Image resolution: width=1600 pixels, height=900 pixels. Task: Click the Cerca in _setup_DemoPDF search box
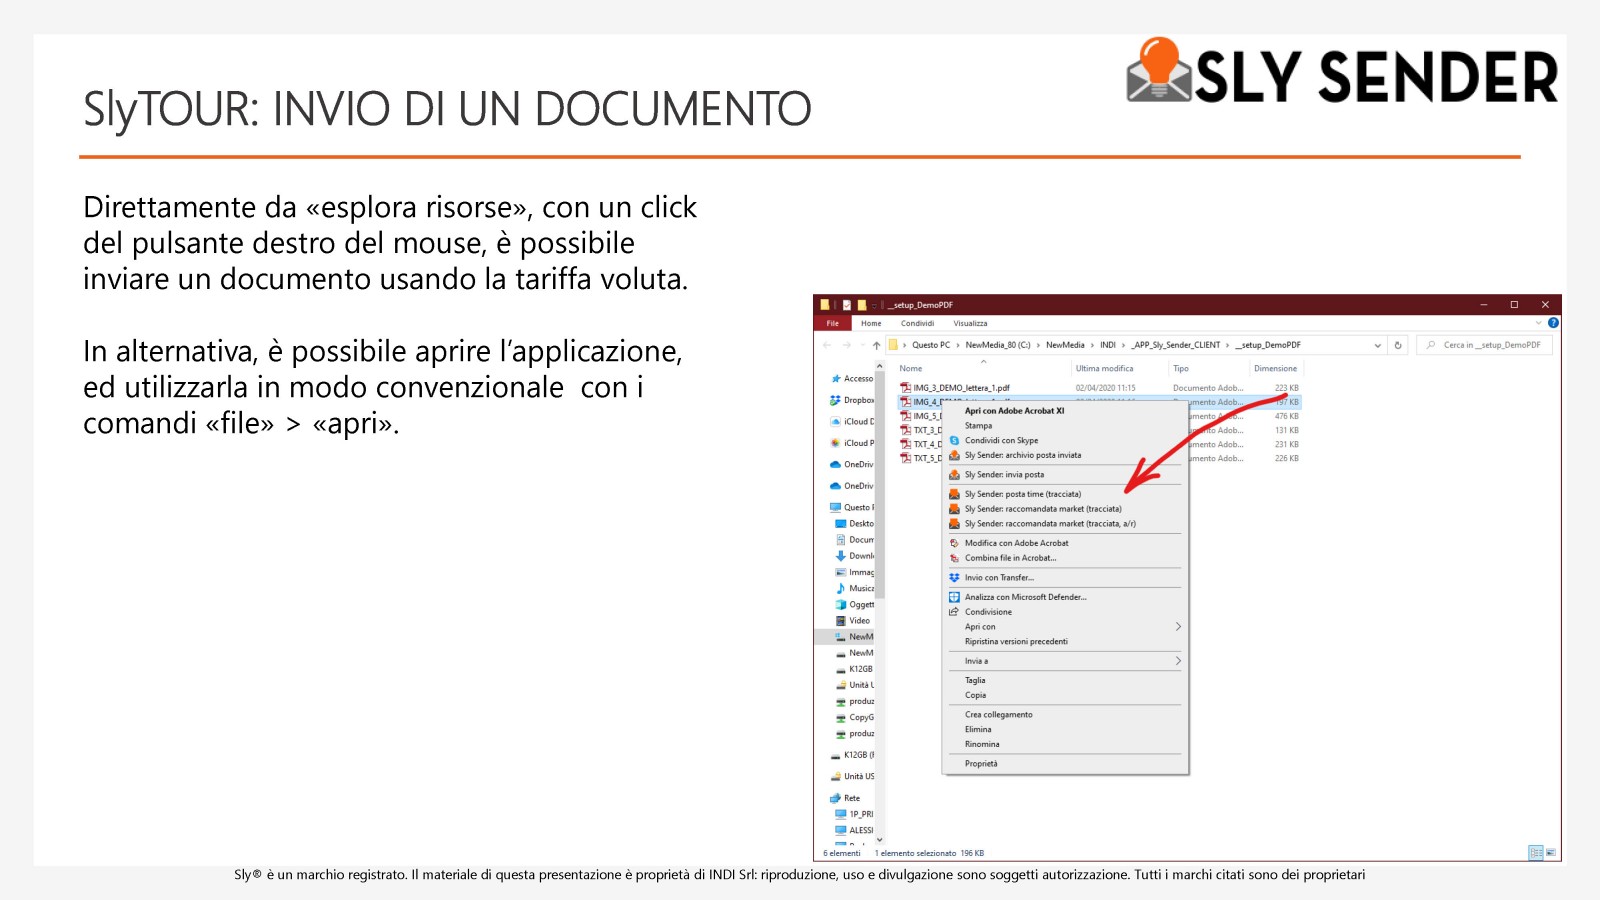(x=1484, y=345)
